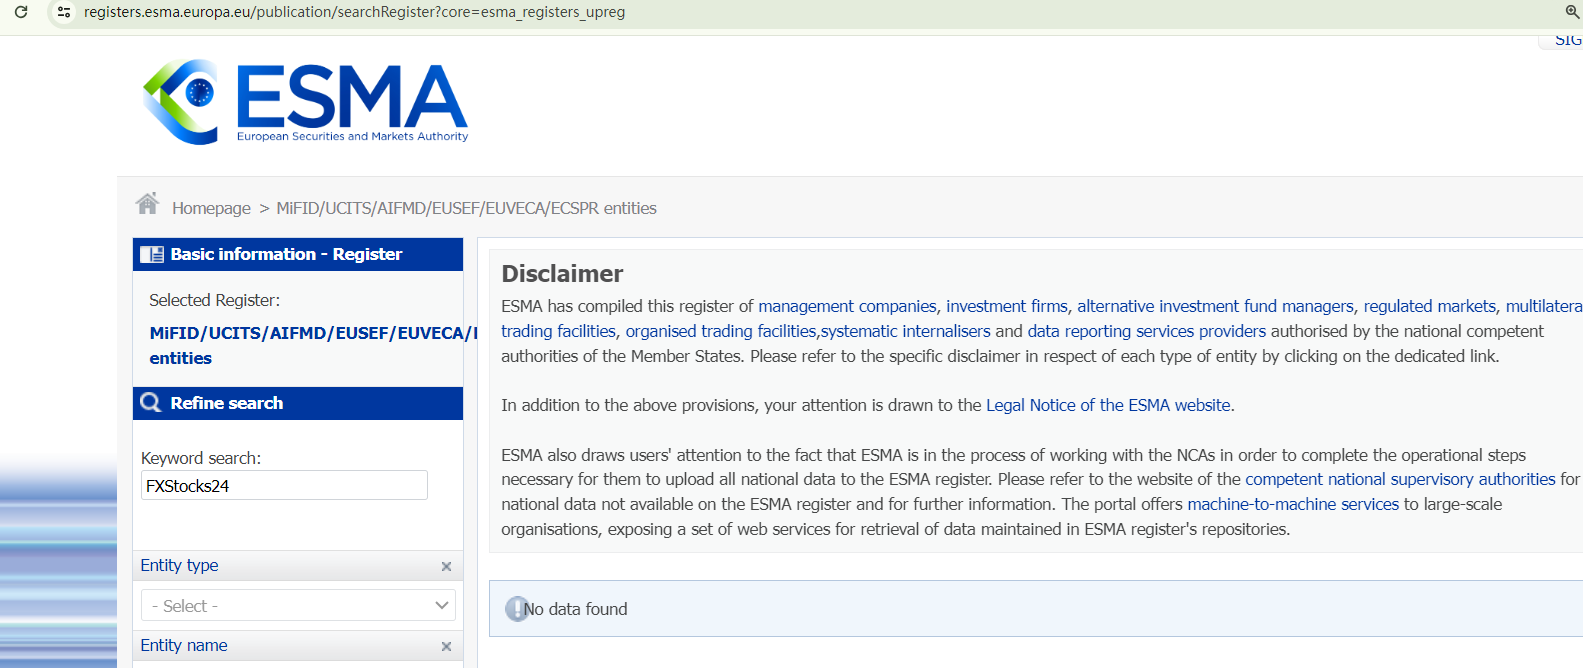The image size is (1583, 668).
Task: Open the site info icon in address bar
Action: click(x=64, y=12)
